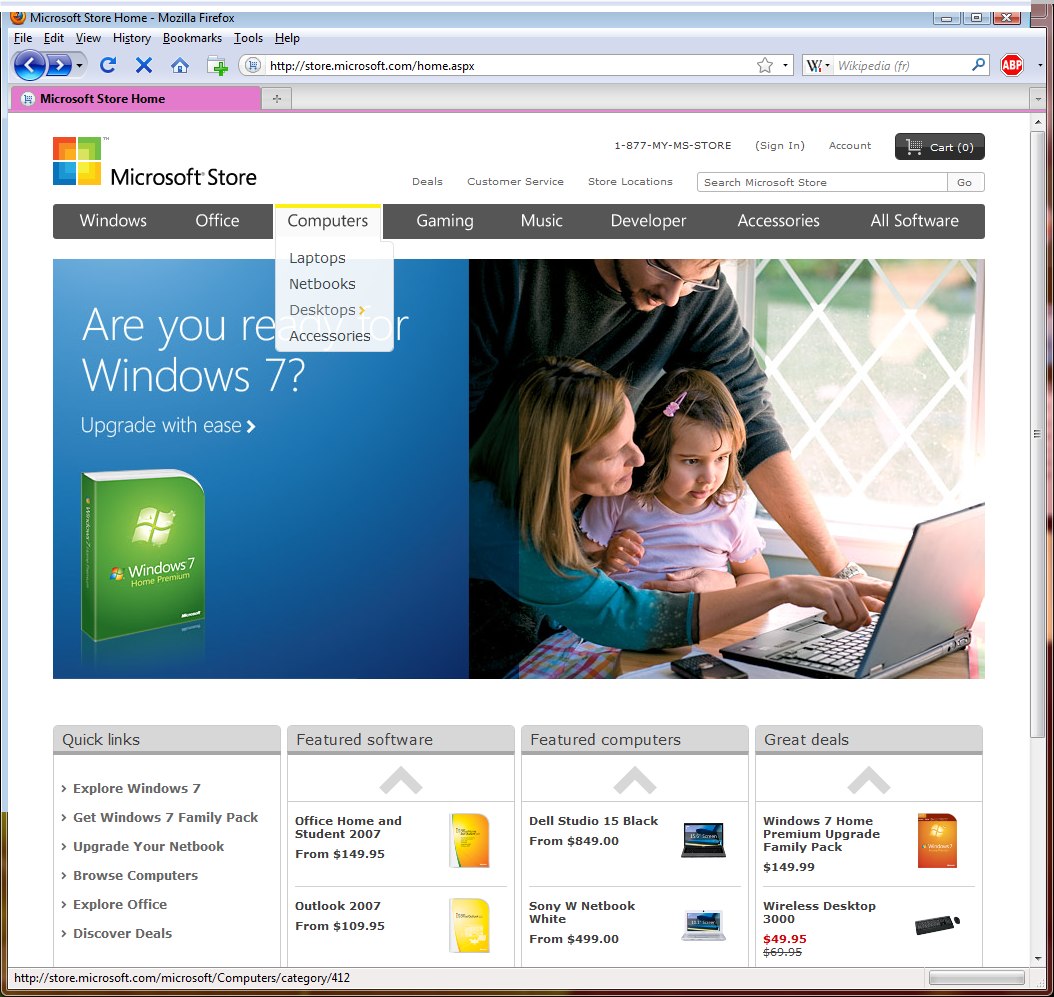This screenshot has height=997, width=1054.
Task: Go forward with the forward arrow button
Action: click(60, 65)
